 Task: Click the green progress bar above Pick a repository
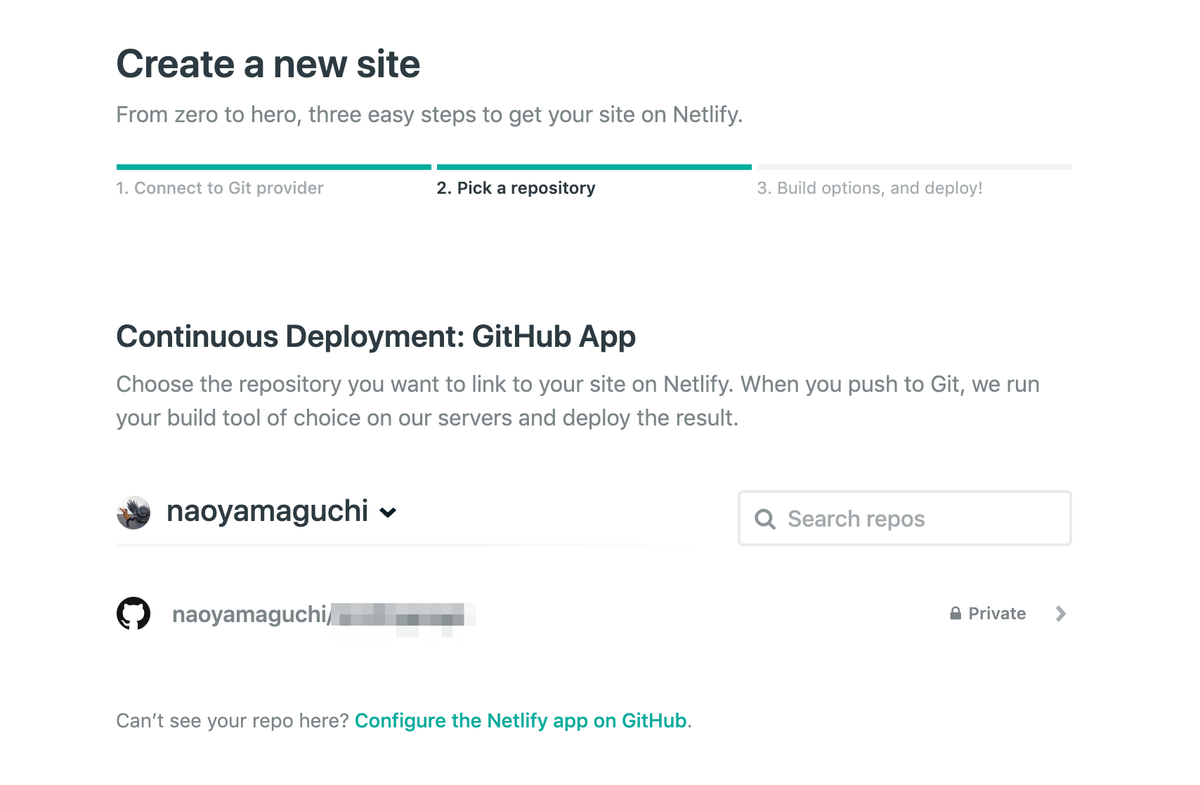tap(594, 165)
